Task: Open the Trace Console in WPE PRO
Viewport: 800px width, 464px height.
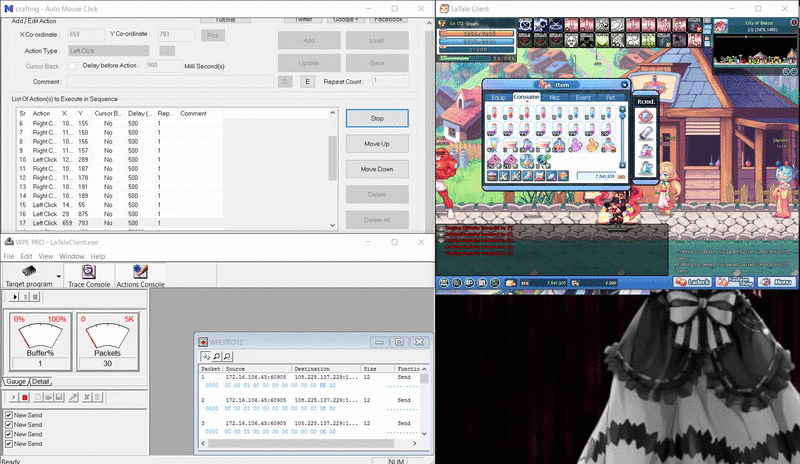Action: tap(89, 276)
